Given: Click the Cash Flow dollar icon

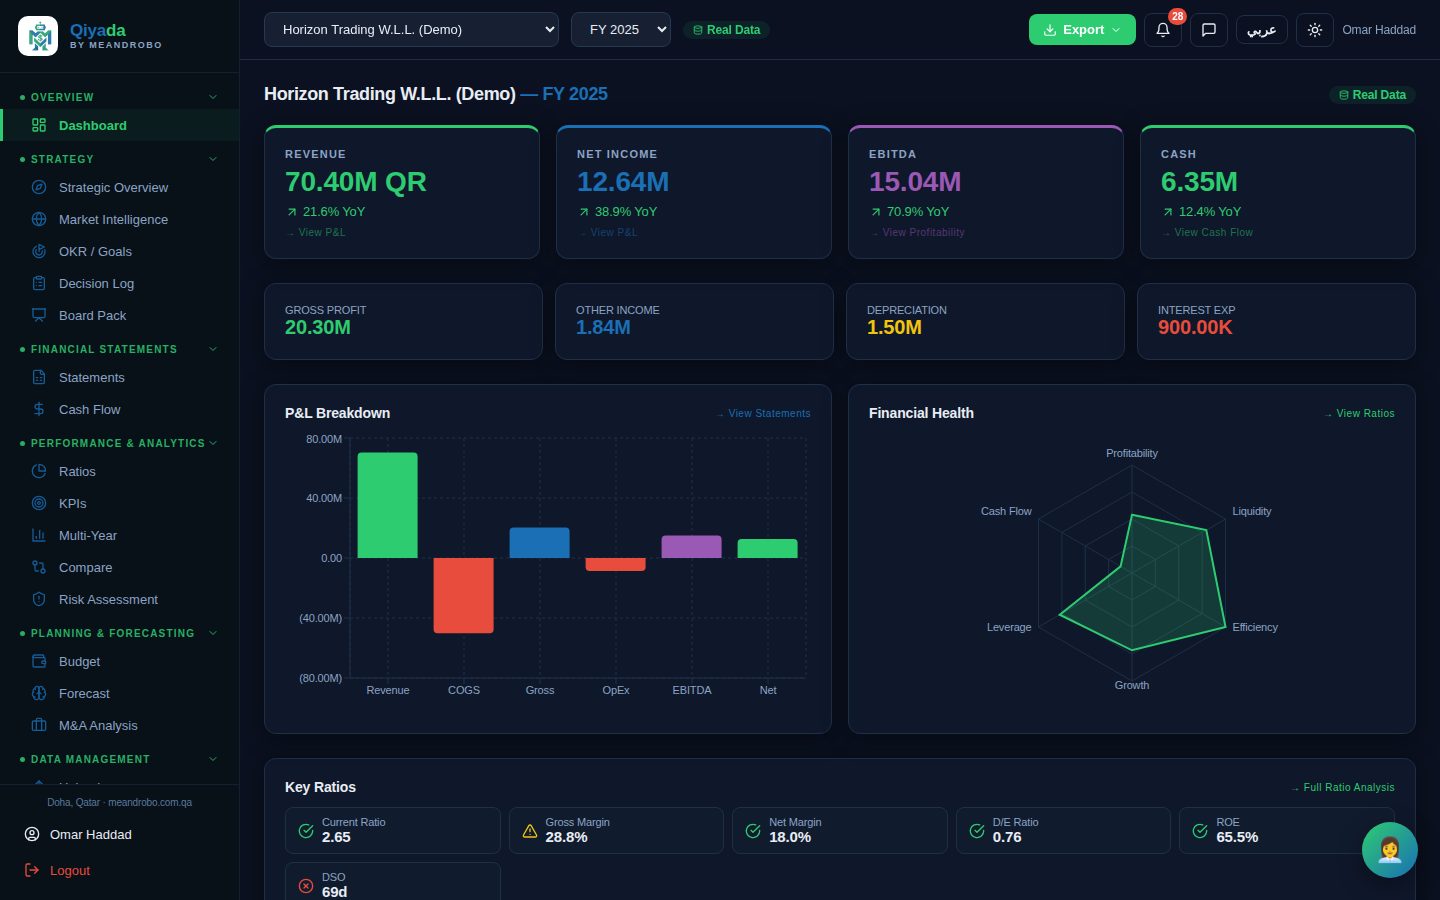Looking at the screenshot, I should tap(39, 409).
